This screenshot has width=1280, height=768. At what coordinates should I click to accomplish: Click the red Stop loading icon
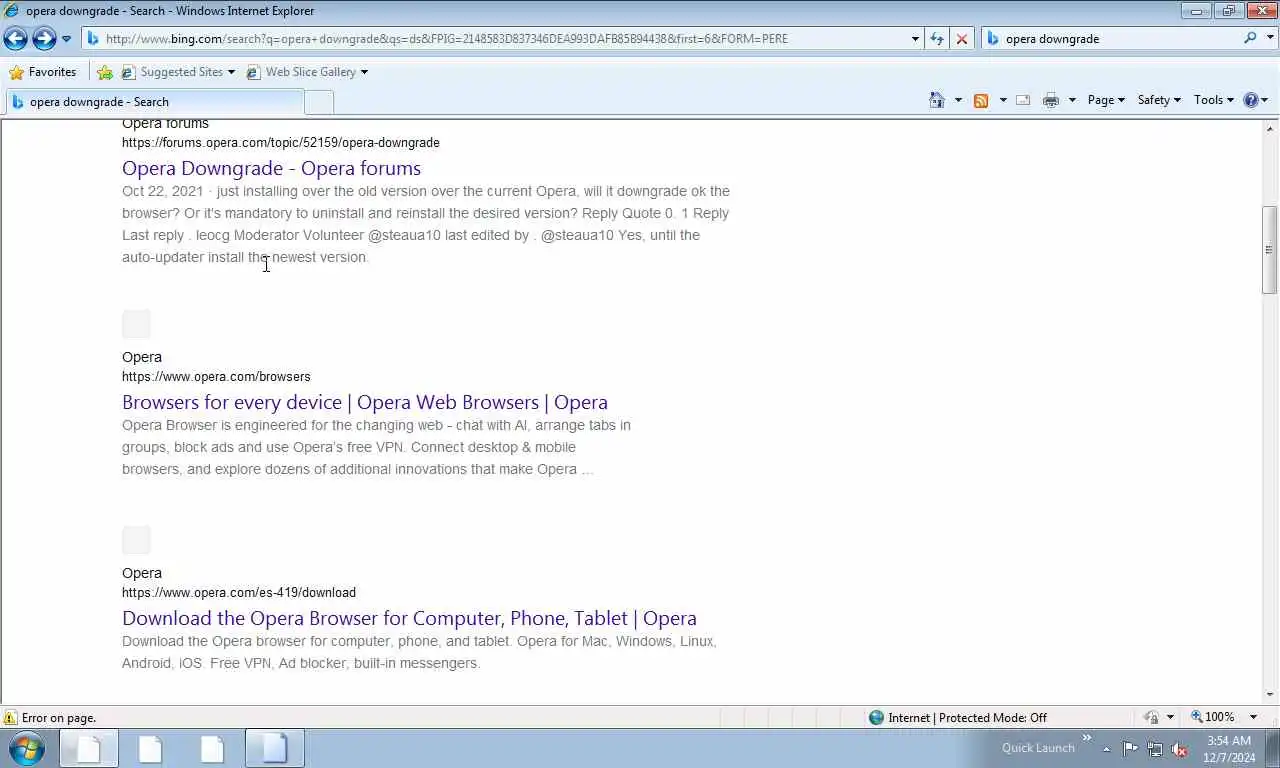pos(962,38)
